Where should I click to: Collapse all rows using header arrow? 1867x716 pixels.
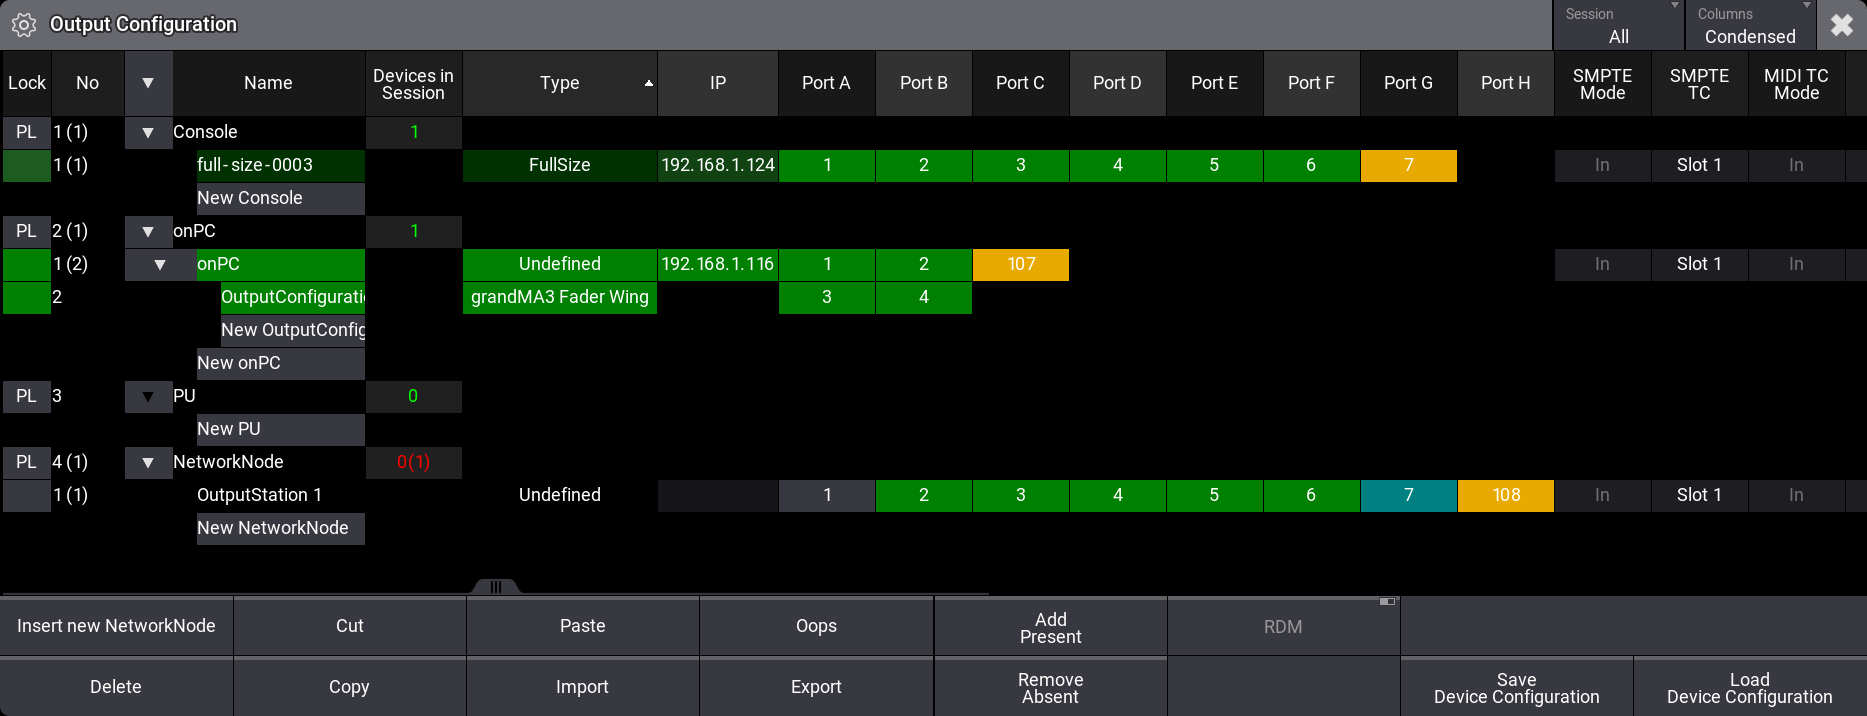point(148,83)
